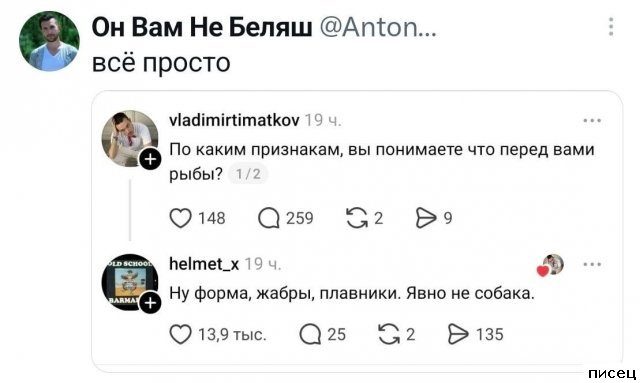Repost the vladimirtimatkov fish question post

(356, 218)
